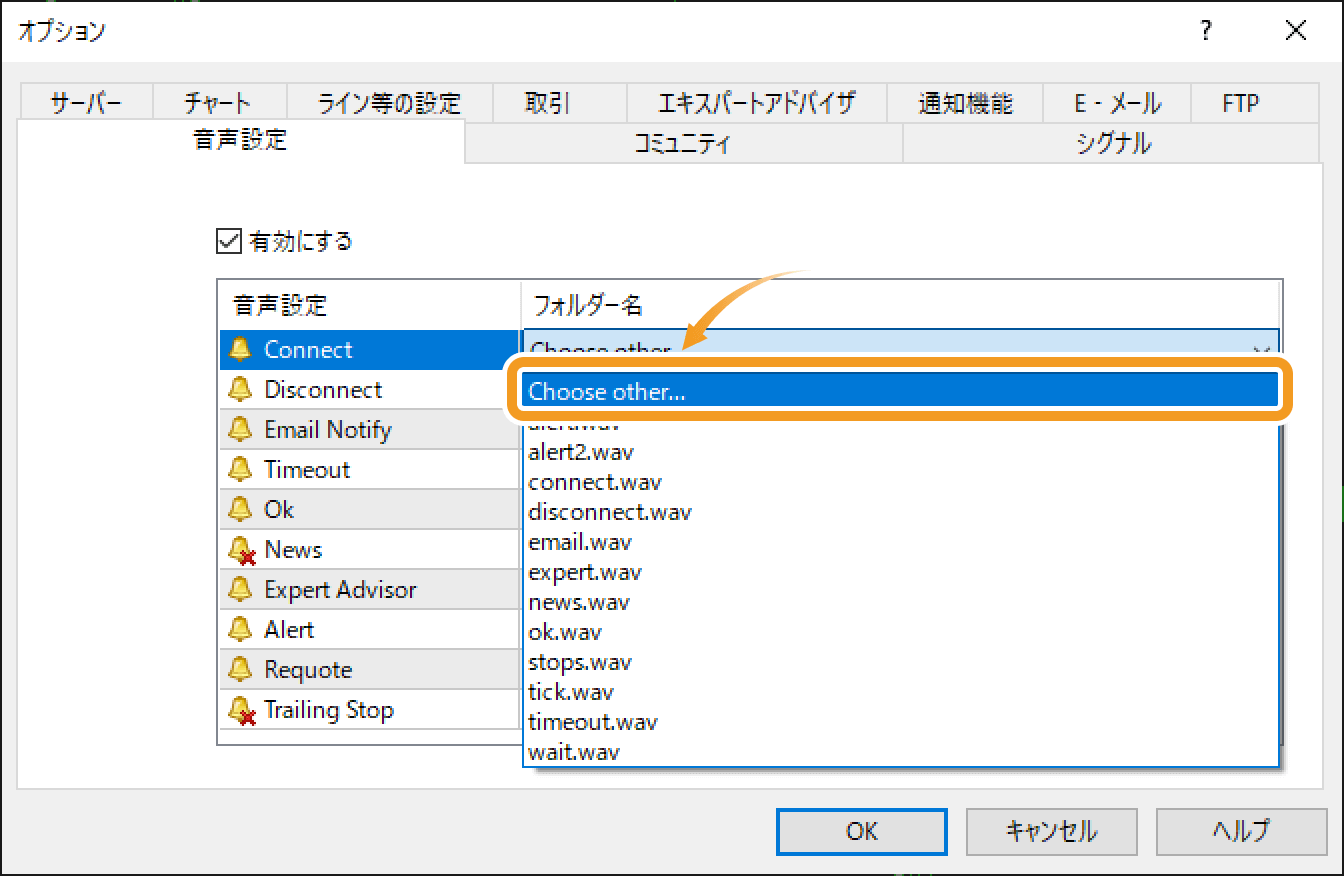
Task: Toggle the 有効にする checkbox
Action: click(229, 240)
